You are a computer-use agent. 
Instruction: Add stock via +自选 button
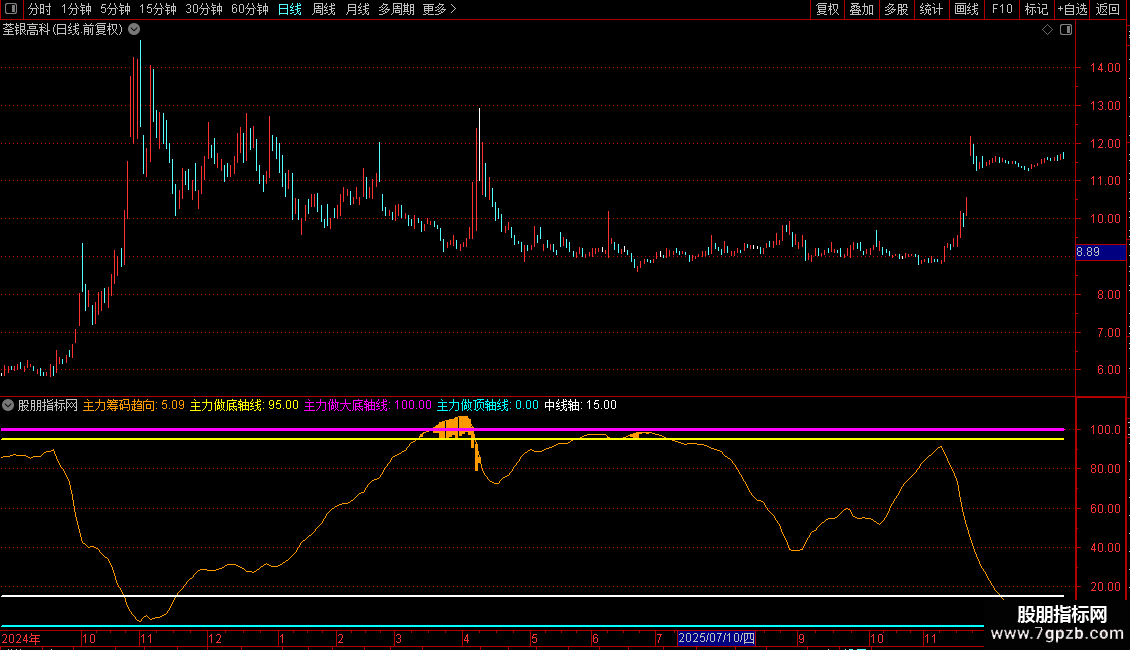pos(1071,9)
